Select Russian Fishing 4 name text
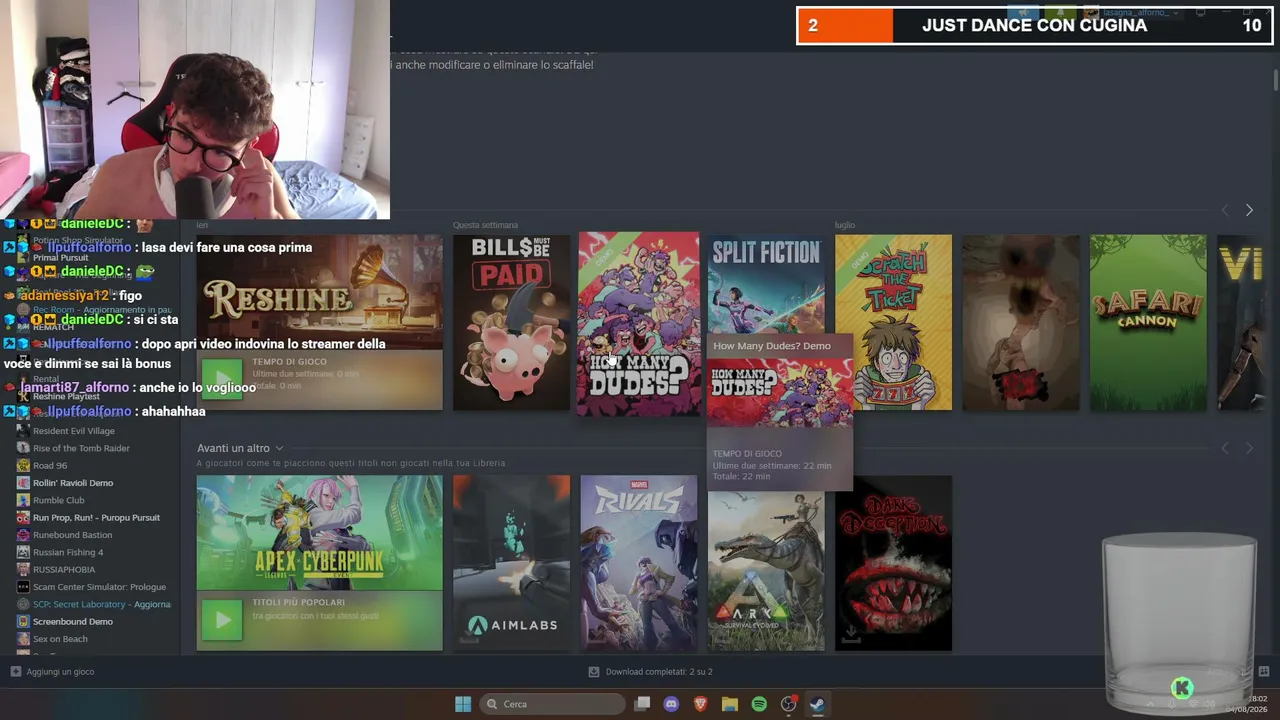 click(x=68, y=552)
